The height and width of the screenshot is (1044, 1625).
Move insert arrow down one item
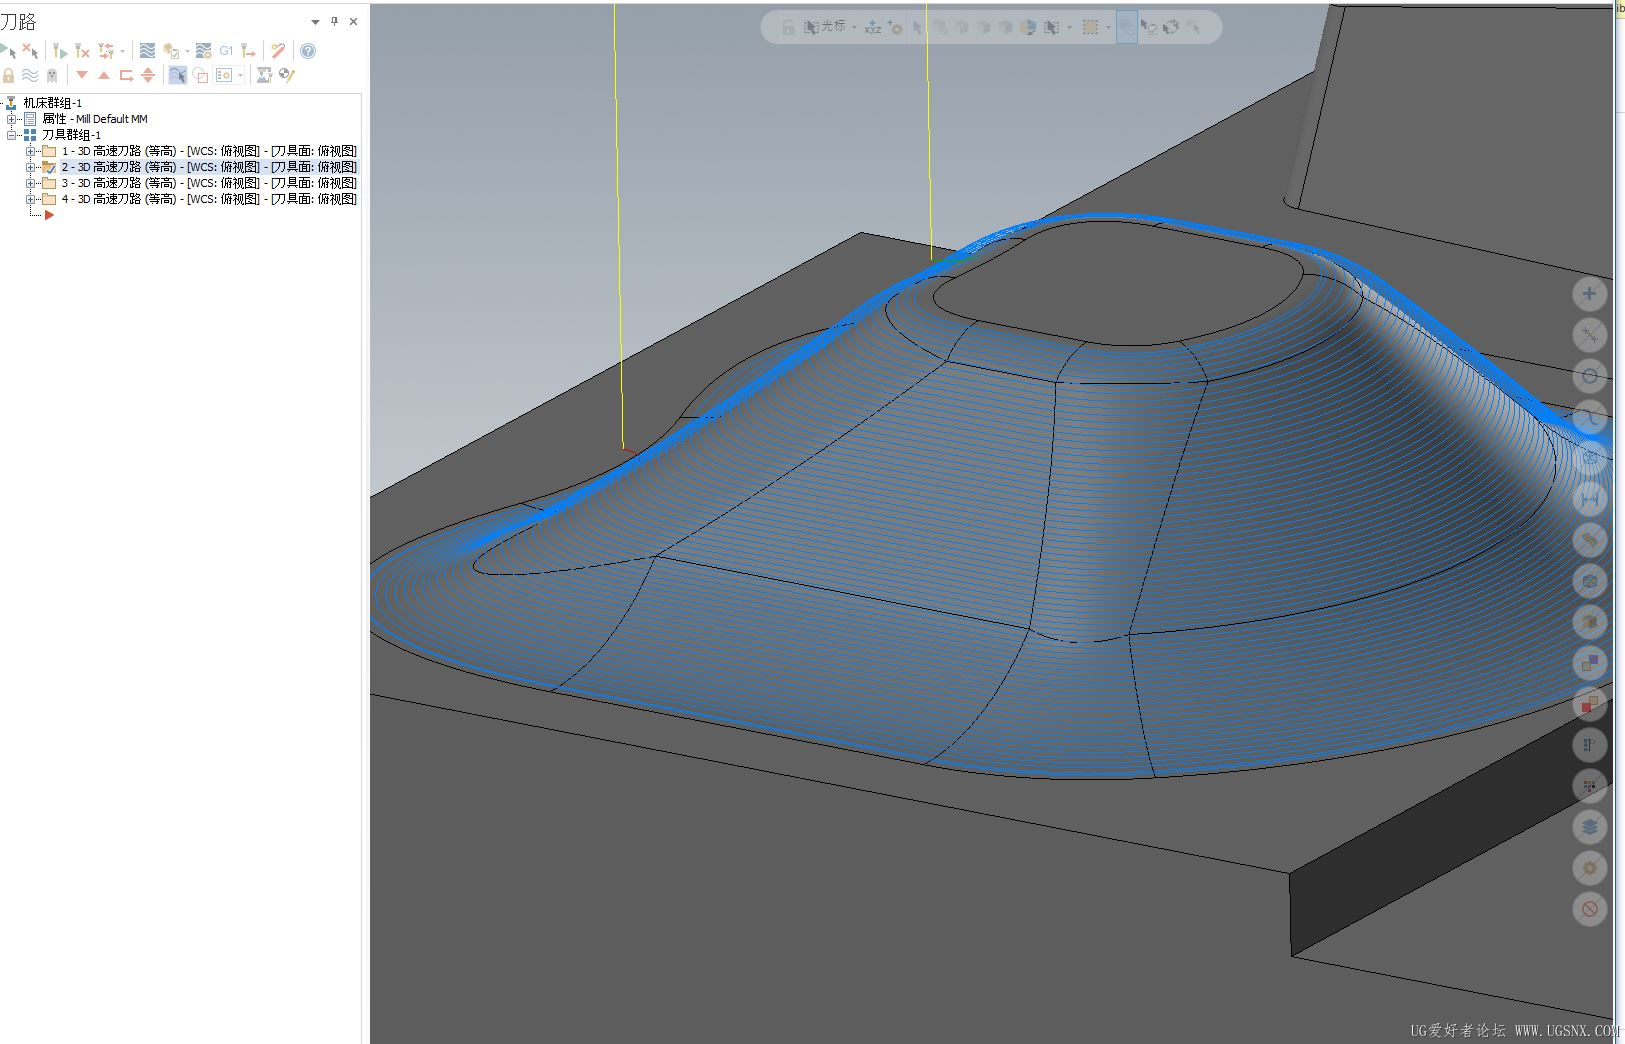[x=82, y=75]
